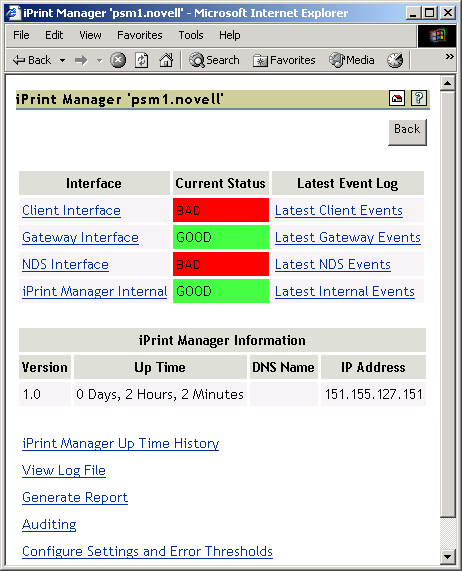
Task: Click the iPrint Manager Information table heading
Action: point(222,340)
